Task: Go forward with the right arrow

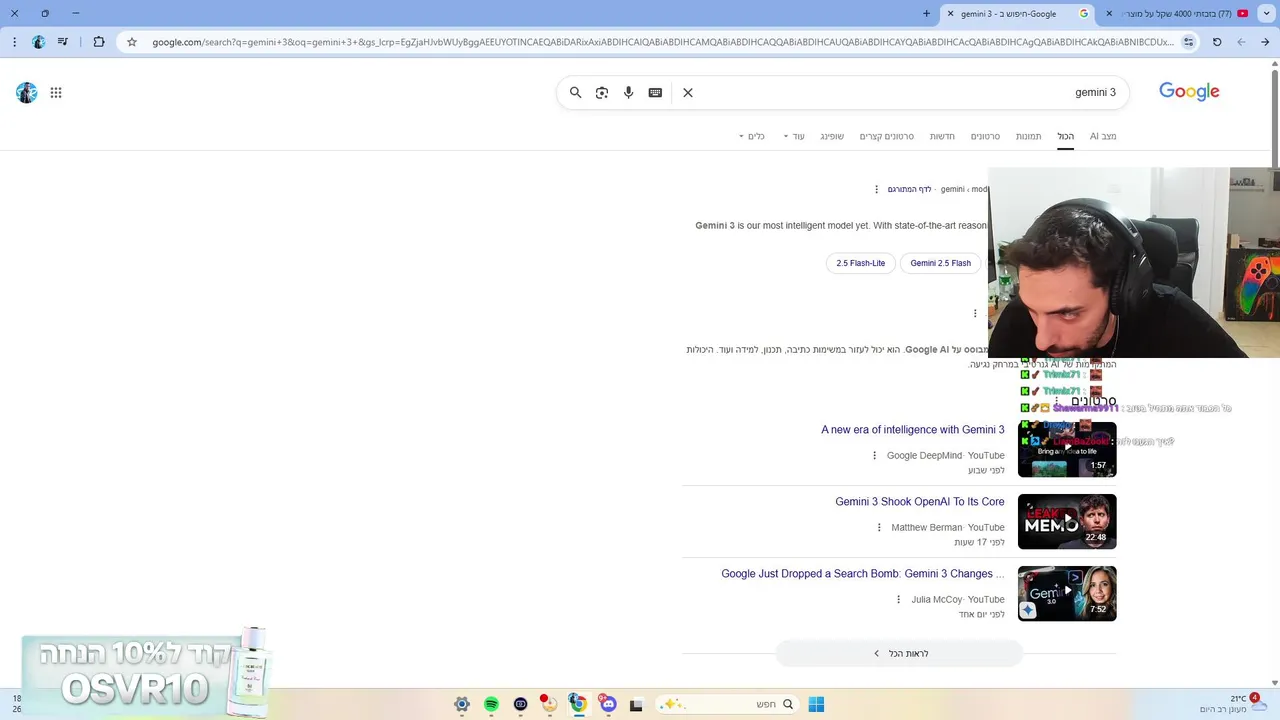Action: pyautogui.click(x=1265, y=42)
